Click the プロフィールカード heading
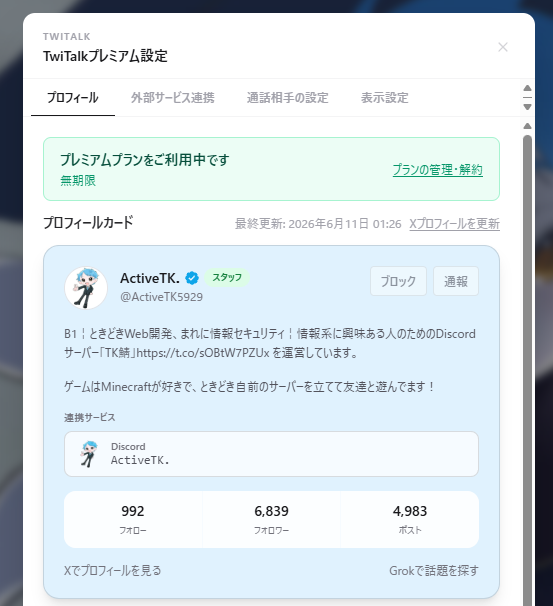This screenshot has width=553, height=606. point(88,223)
